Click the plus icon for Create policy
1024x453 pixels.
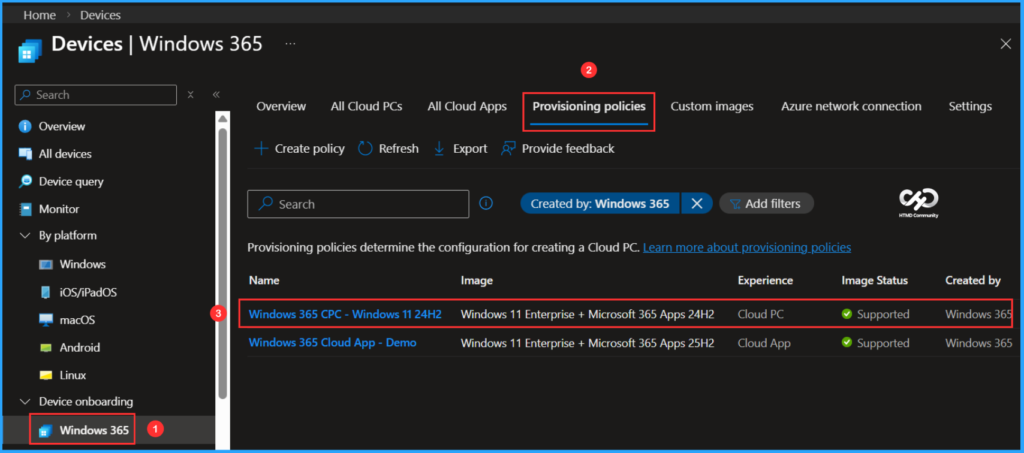(261, 149)
